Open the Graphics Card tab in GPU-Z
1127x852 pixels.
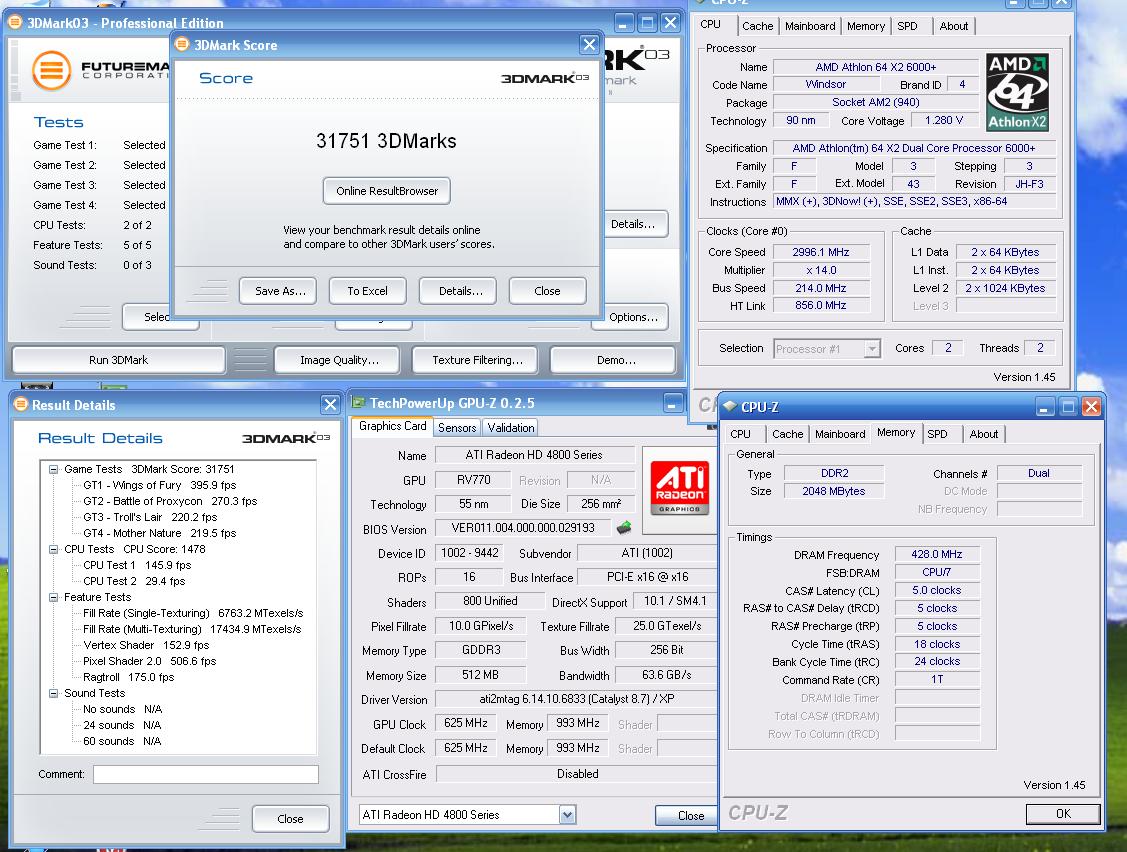pyautogui.click(x=392, y=426)
